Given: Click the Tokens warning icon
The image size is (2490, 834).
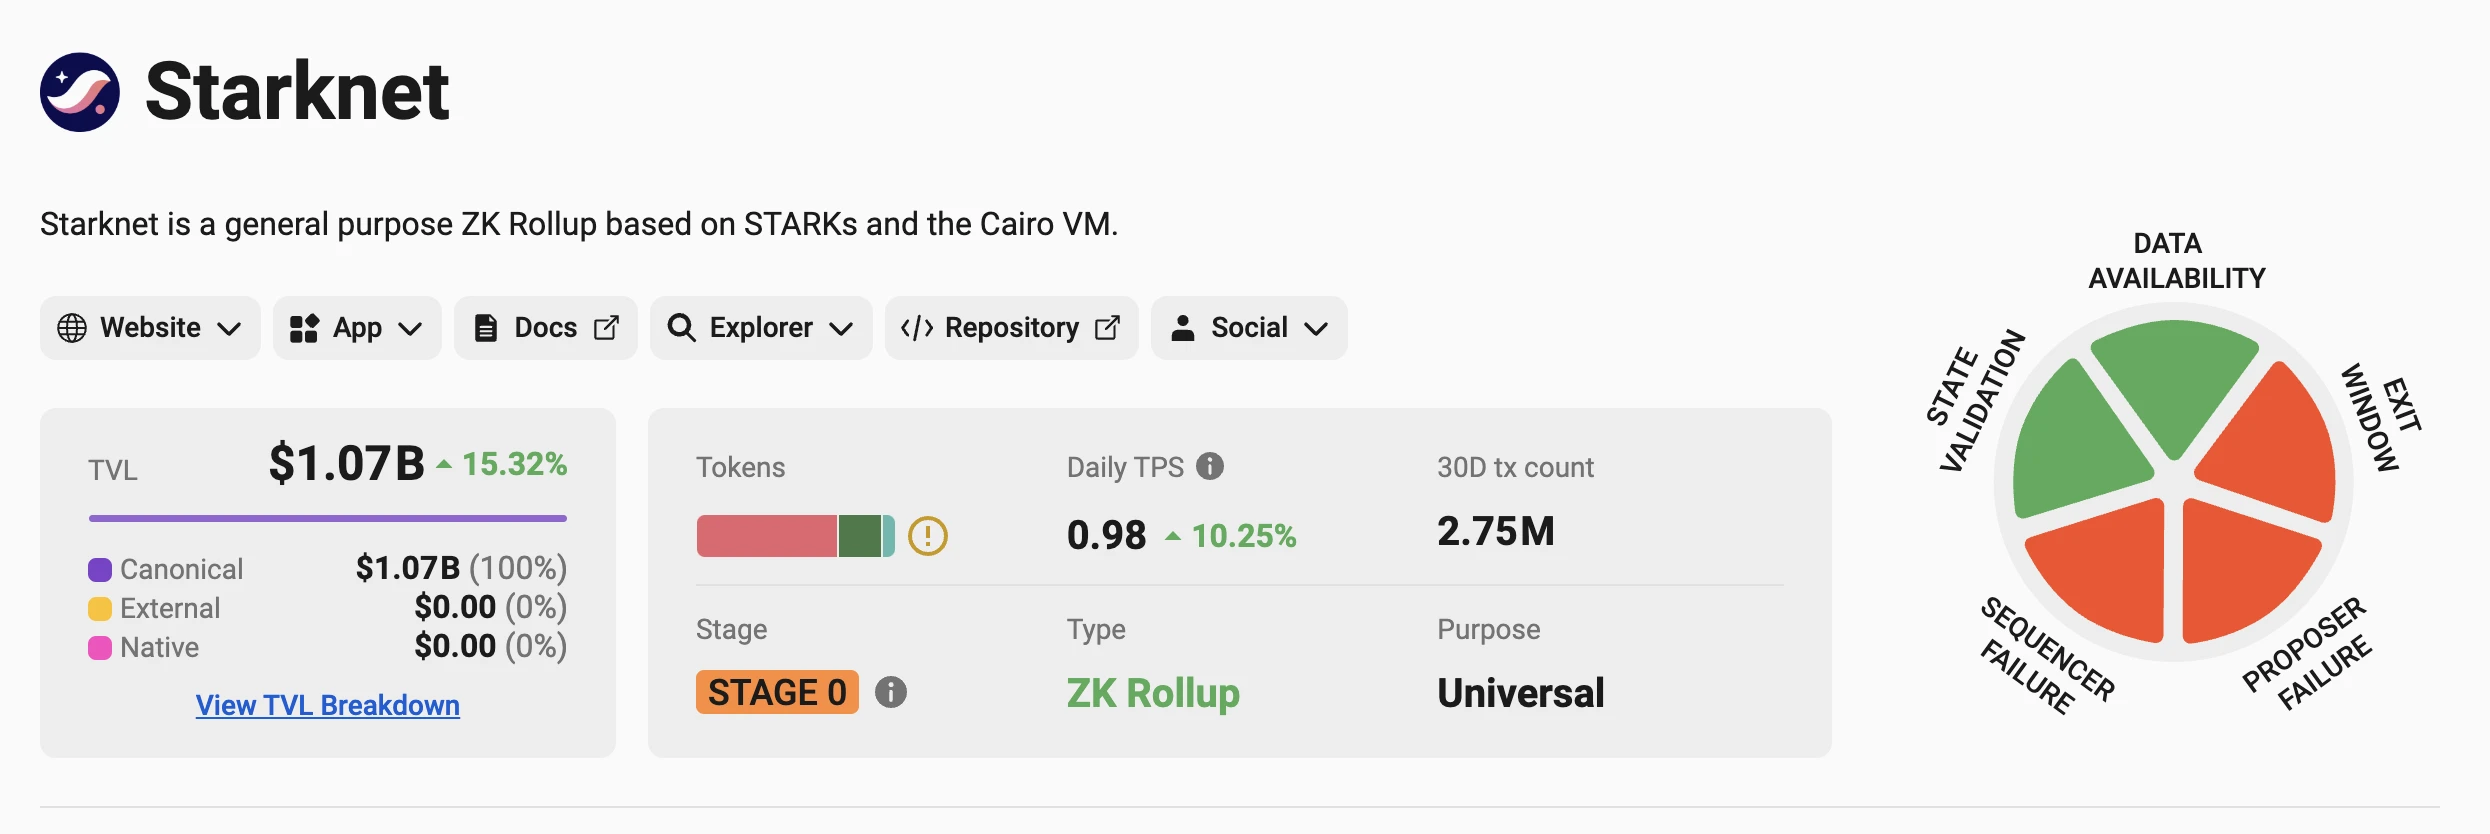Looking at the screenshot, I should [x=927, y=536].
